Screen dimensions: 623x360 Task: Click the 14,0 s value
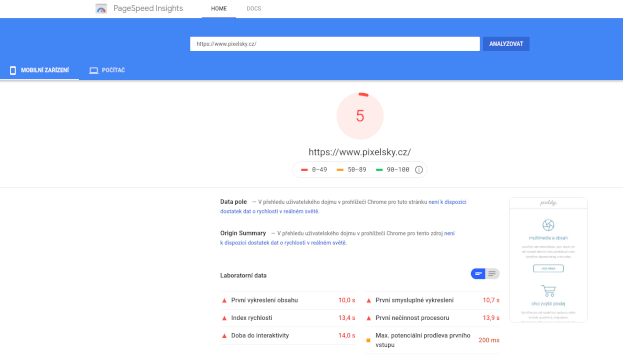(346, 336)
